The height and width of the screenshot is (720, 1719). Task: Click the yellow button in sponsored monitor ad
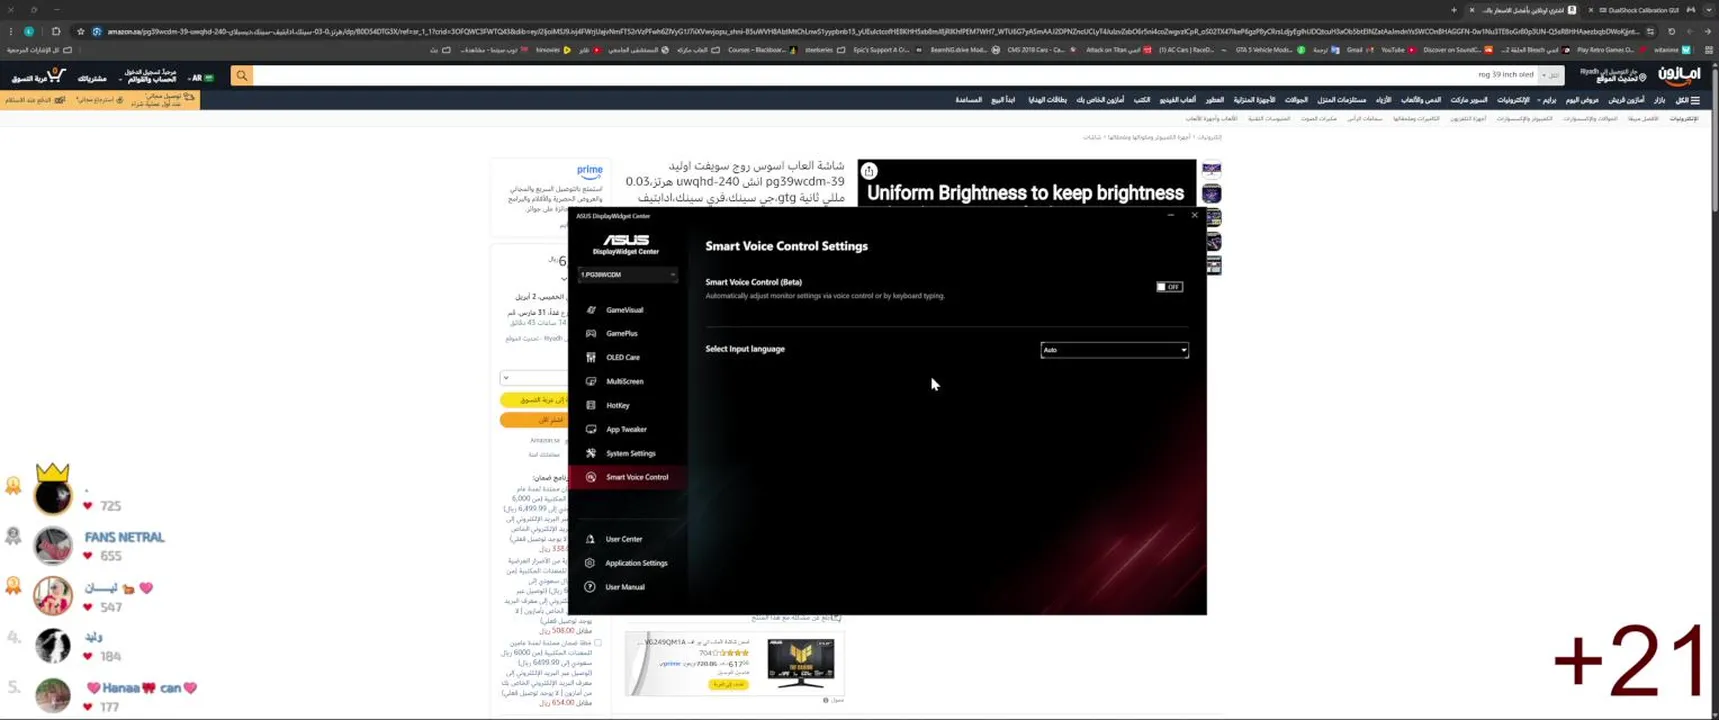(x=728, y=684)
